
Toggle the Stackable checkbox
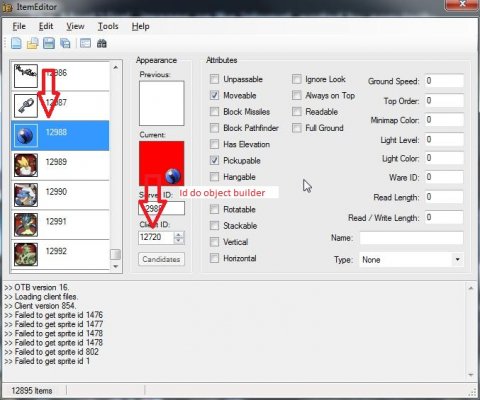point(214,226)
